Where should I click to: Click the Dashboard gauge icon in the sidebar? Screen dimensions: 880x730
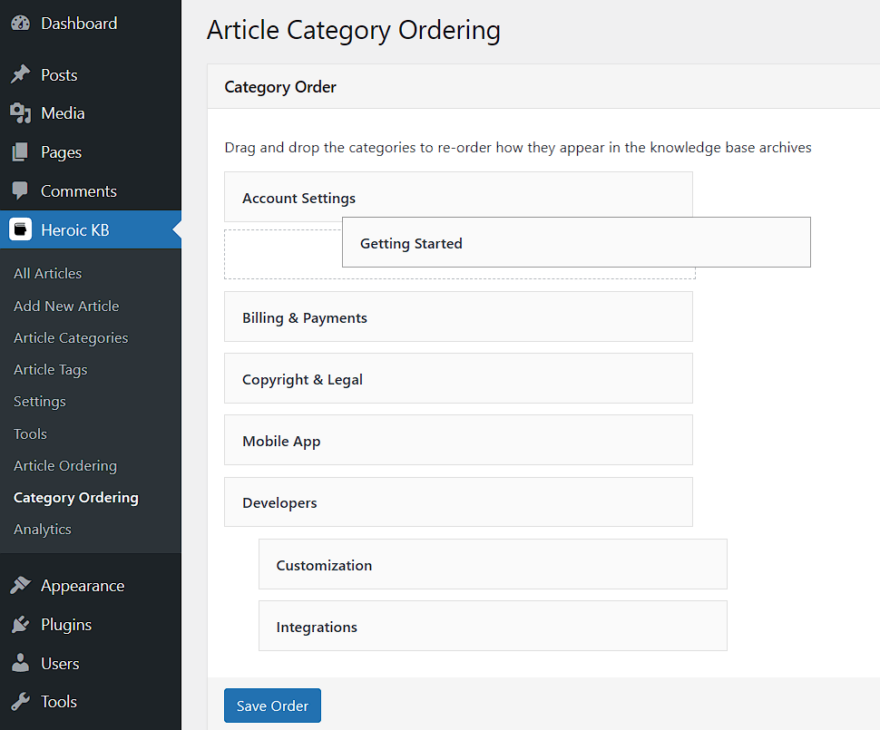click(x=22, y=22)
